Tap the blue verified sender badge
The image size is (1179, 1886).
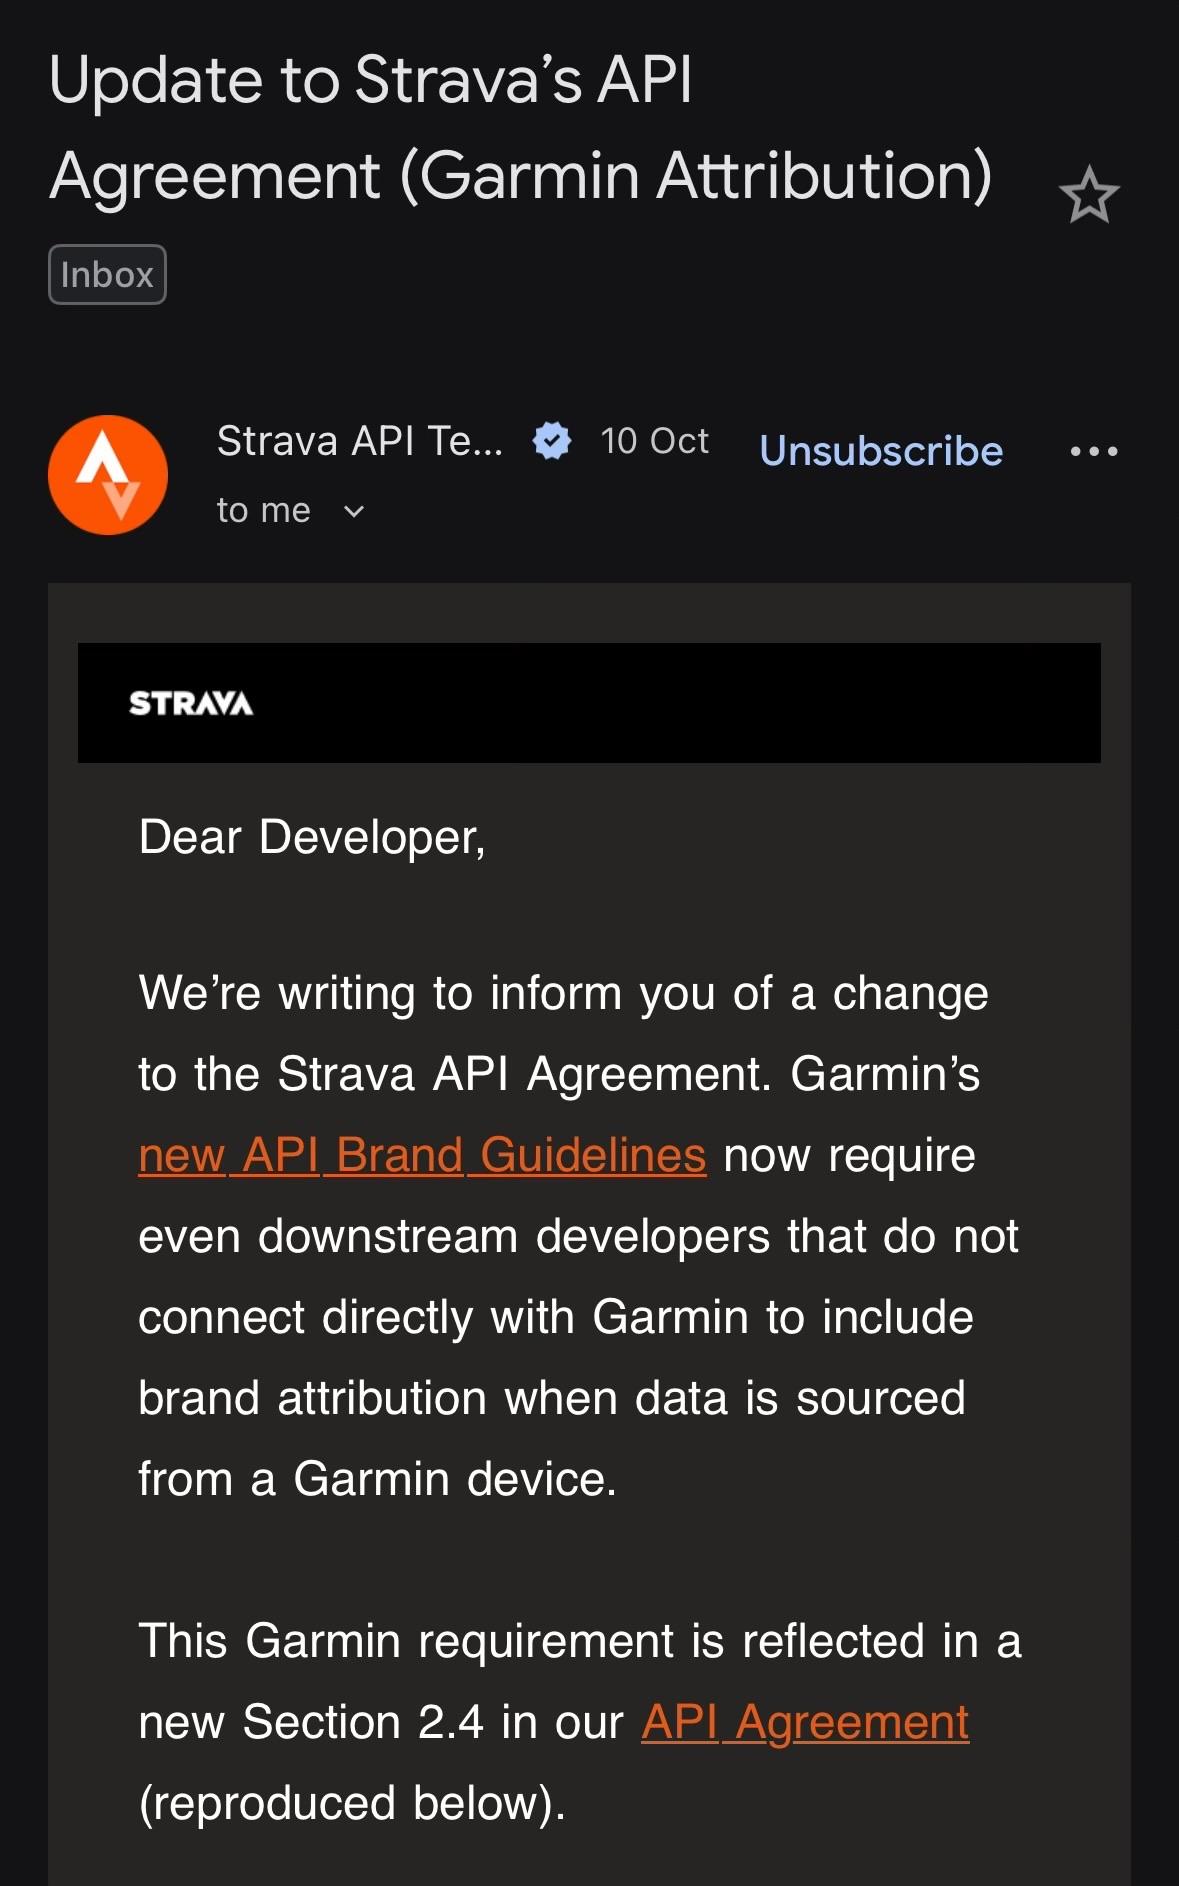[x=551, y=441]
